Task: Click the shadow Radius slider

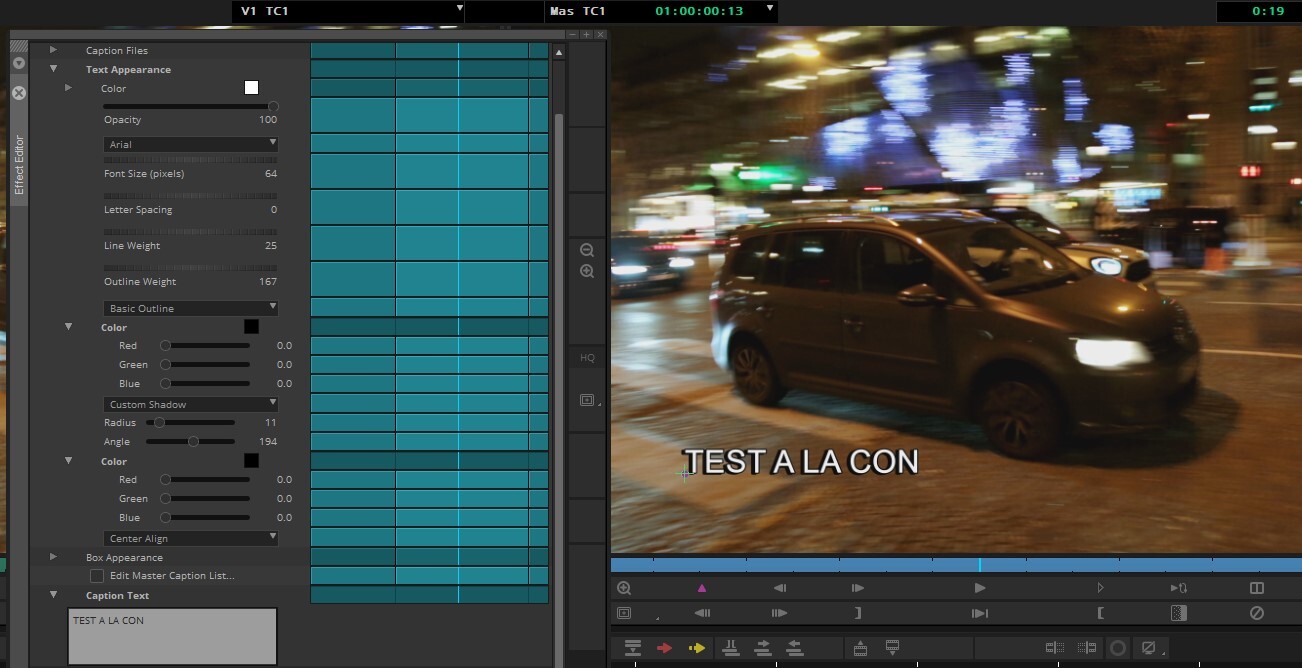Action: 190,422
